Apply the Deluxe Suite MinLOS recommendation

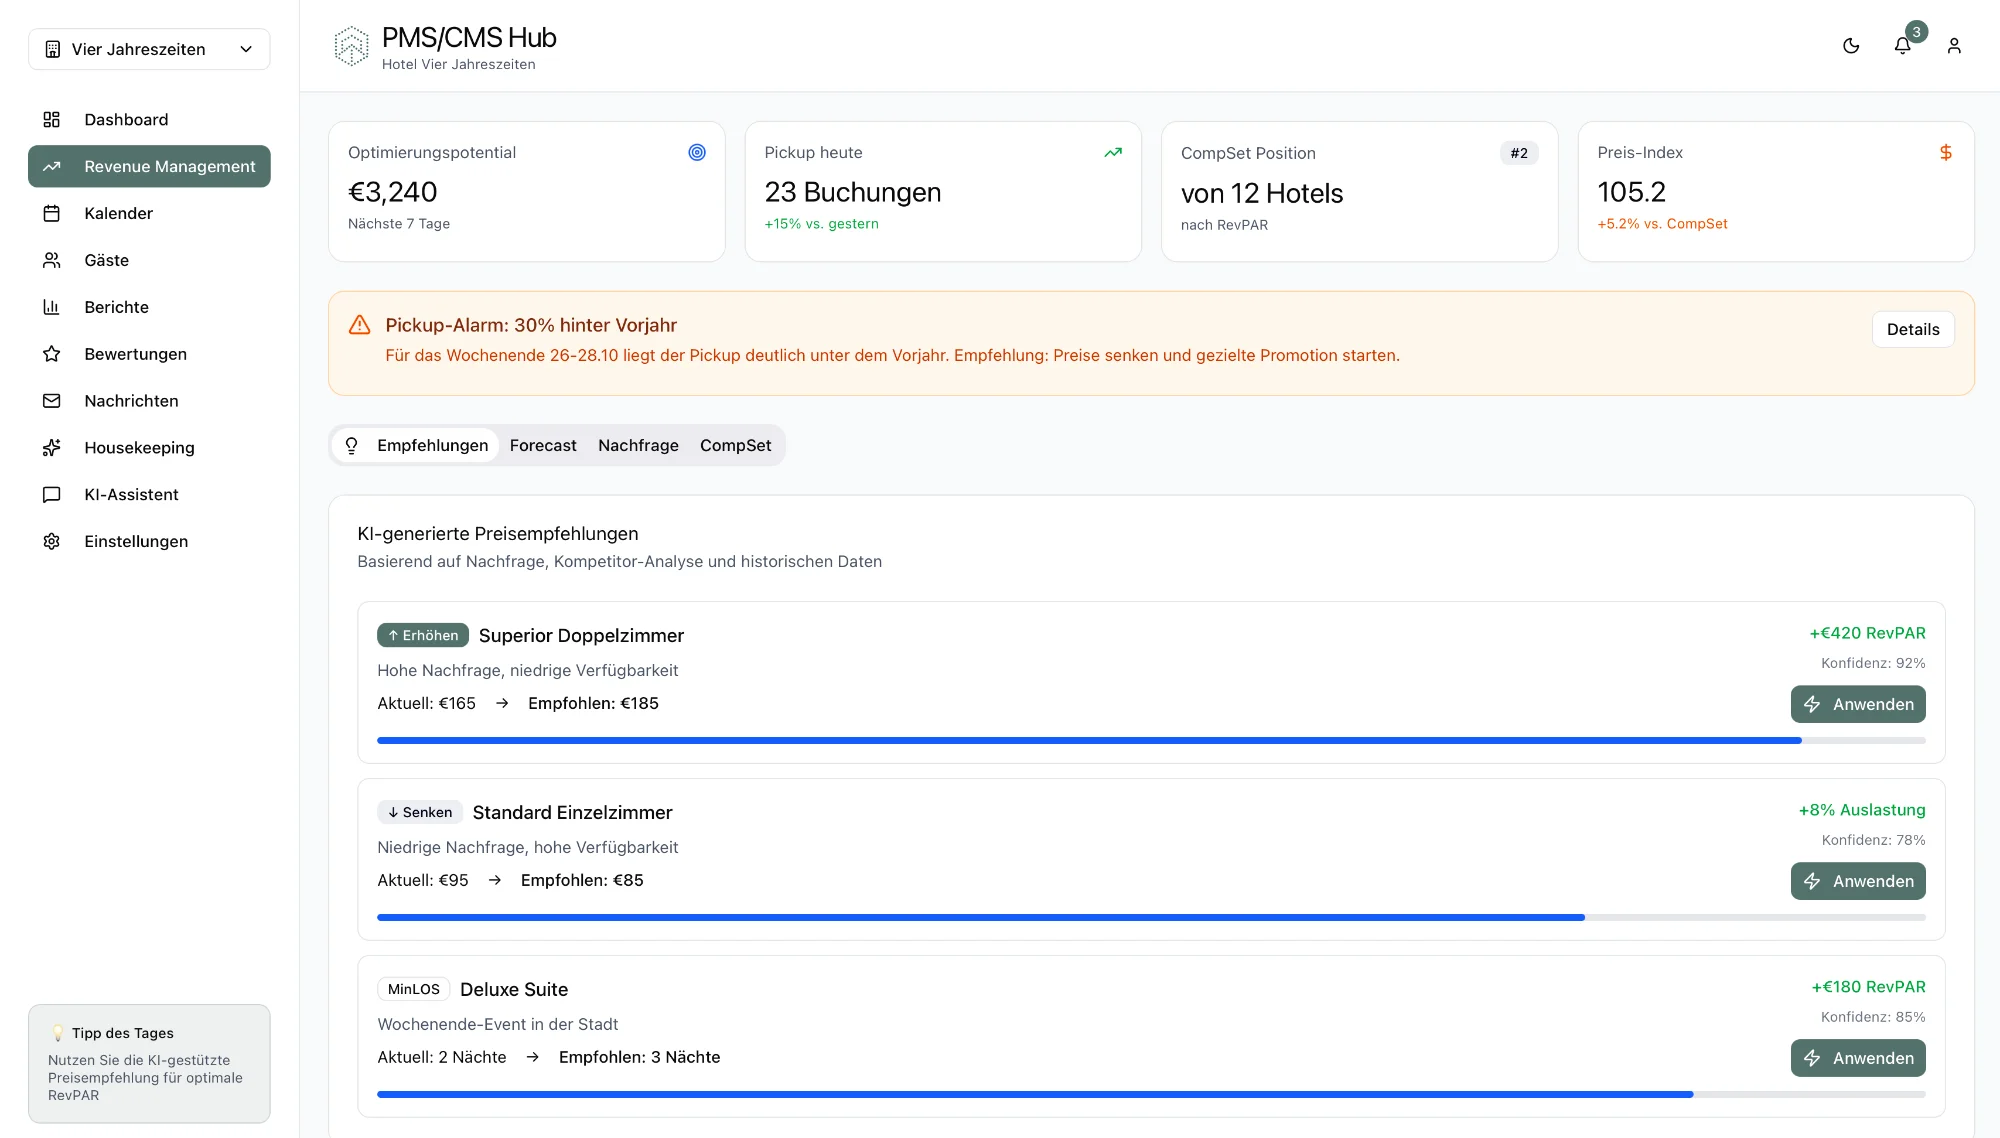coord(1857,1058)
